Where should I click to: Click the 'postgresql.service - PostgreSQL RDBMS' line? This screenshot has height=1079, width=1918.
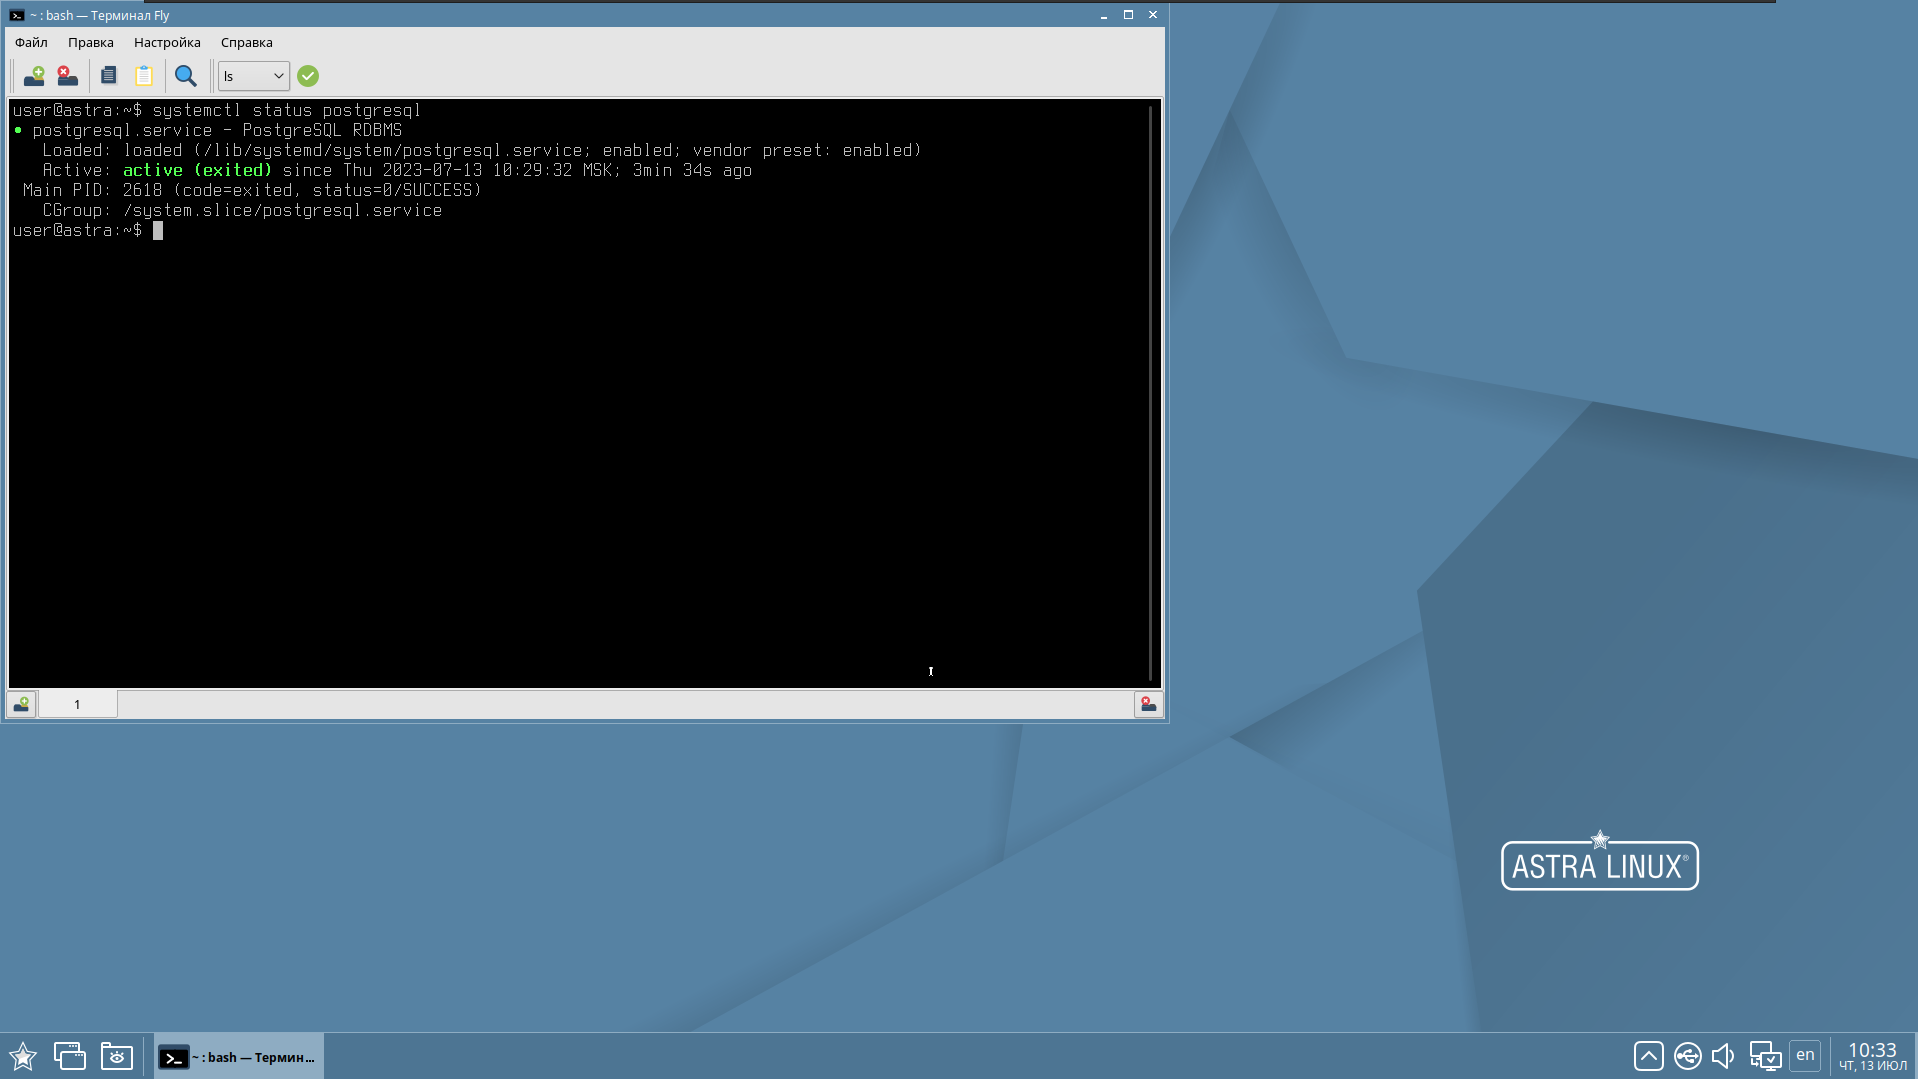(x=217, y=130)
